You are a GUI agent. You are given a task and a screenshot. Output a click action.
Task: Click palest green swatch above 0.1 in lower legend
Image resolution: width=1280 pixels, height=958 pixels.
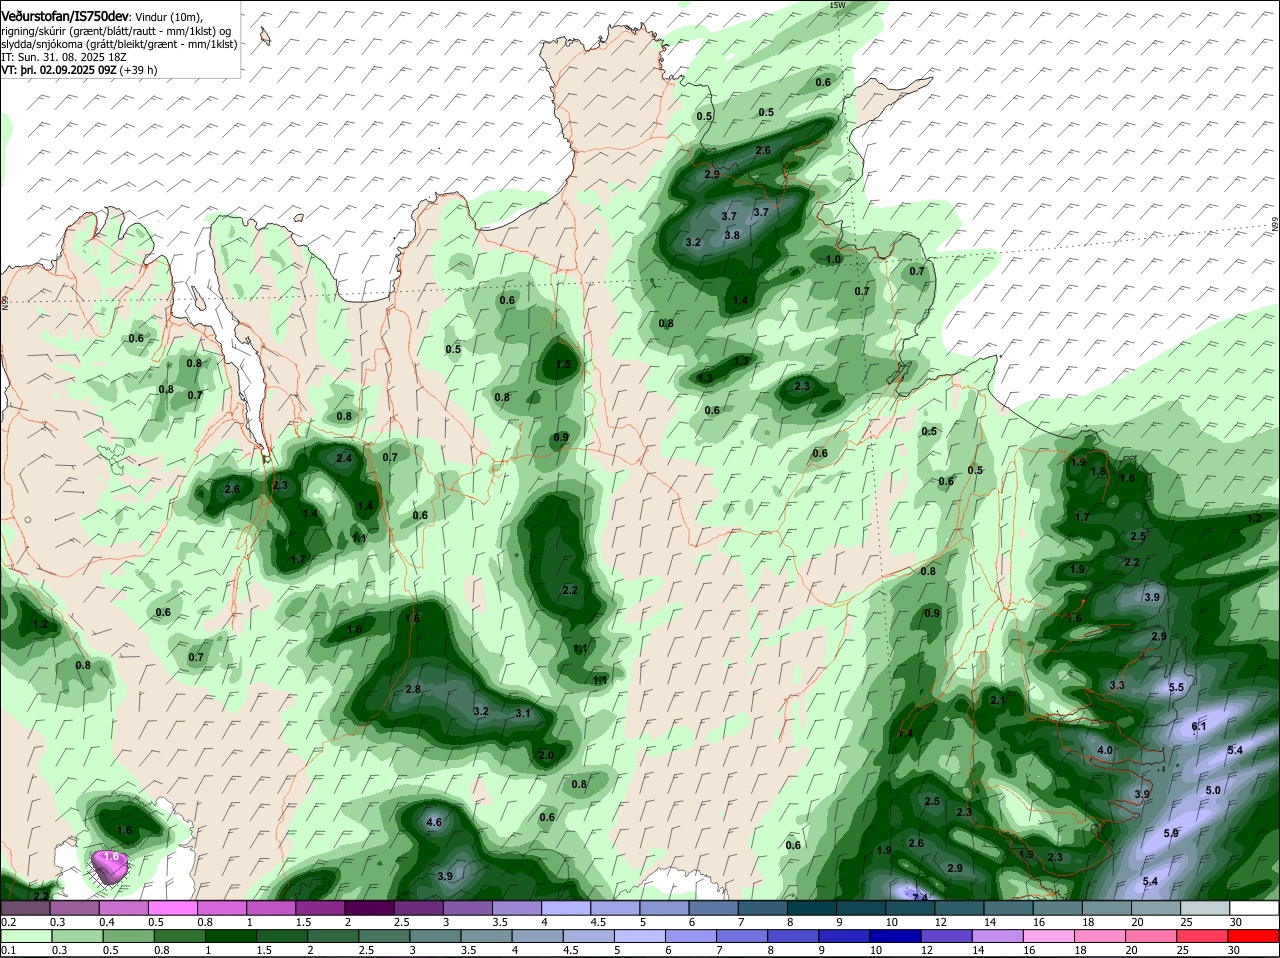pyautogui.click(x=26, y=936)
